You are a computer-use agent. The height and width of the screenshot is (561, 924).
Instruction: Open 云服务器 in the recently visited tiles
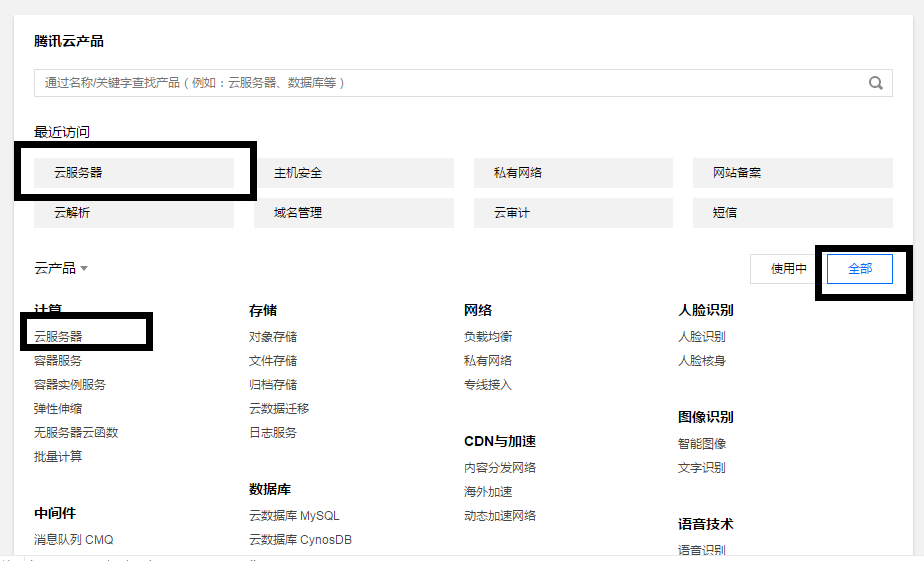coord(134,173)
